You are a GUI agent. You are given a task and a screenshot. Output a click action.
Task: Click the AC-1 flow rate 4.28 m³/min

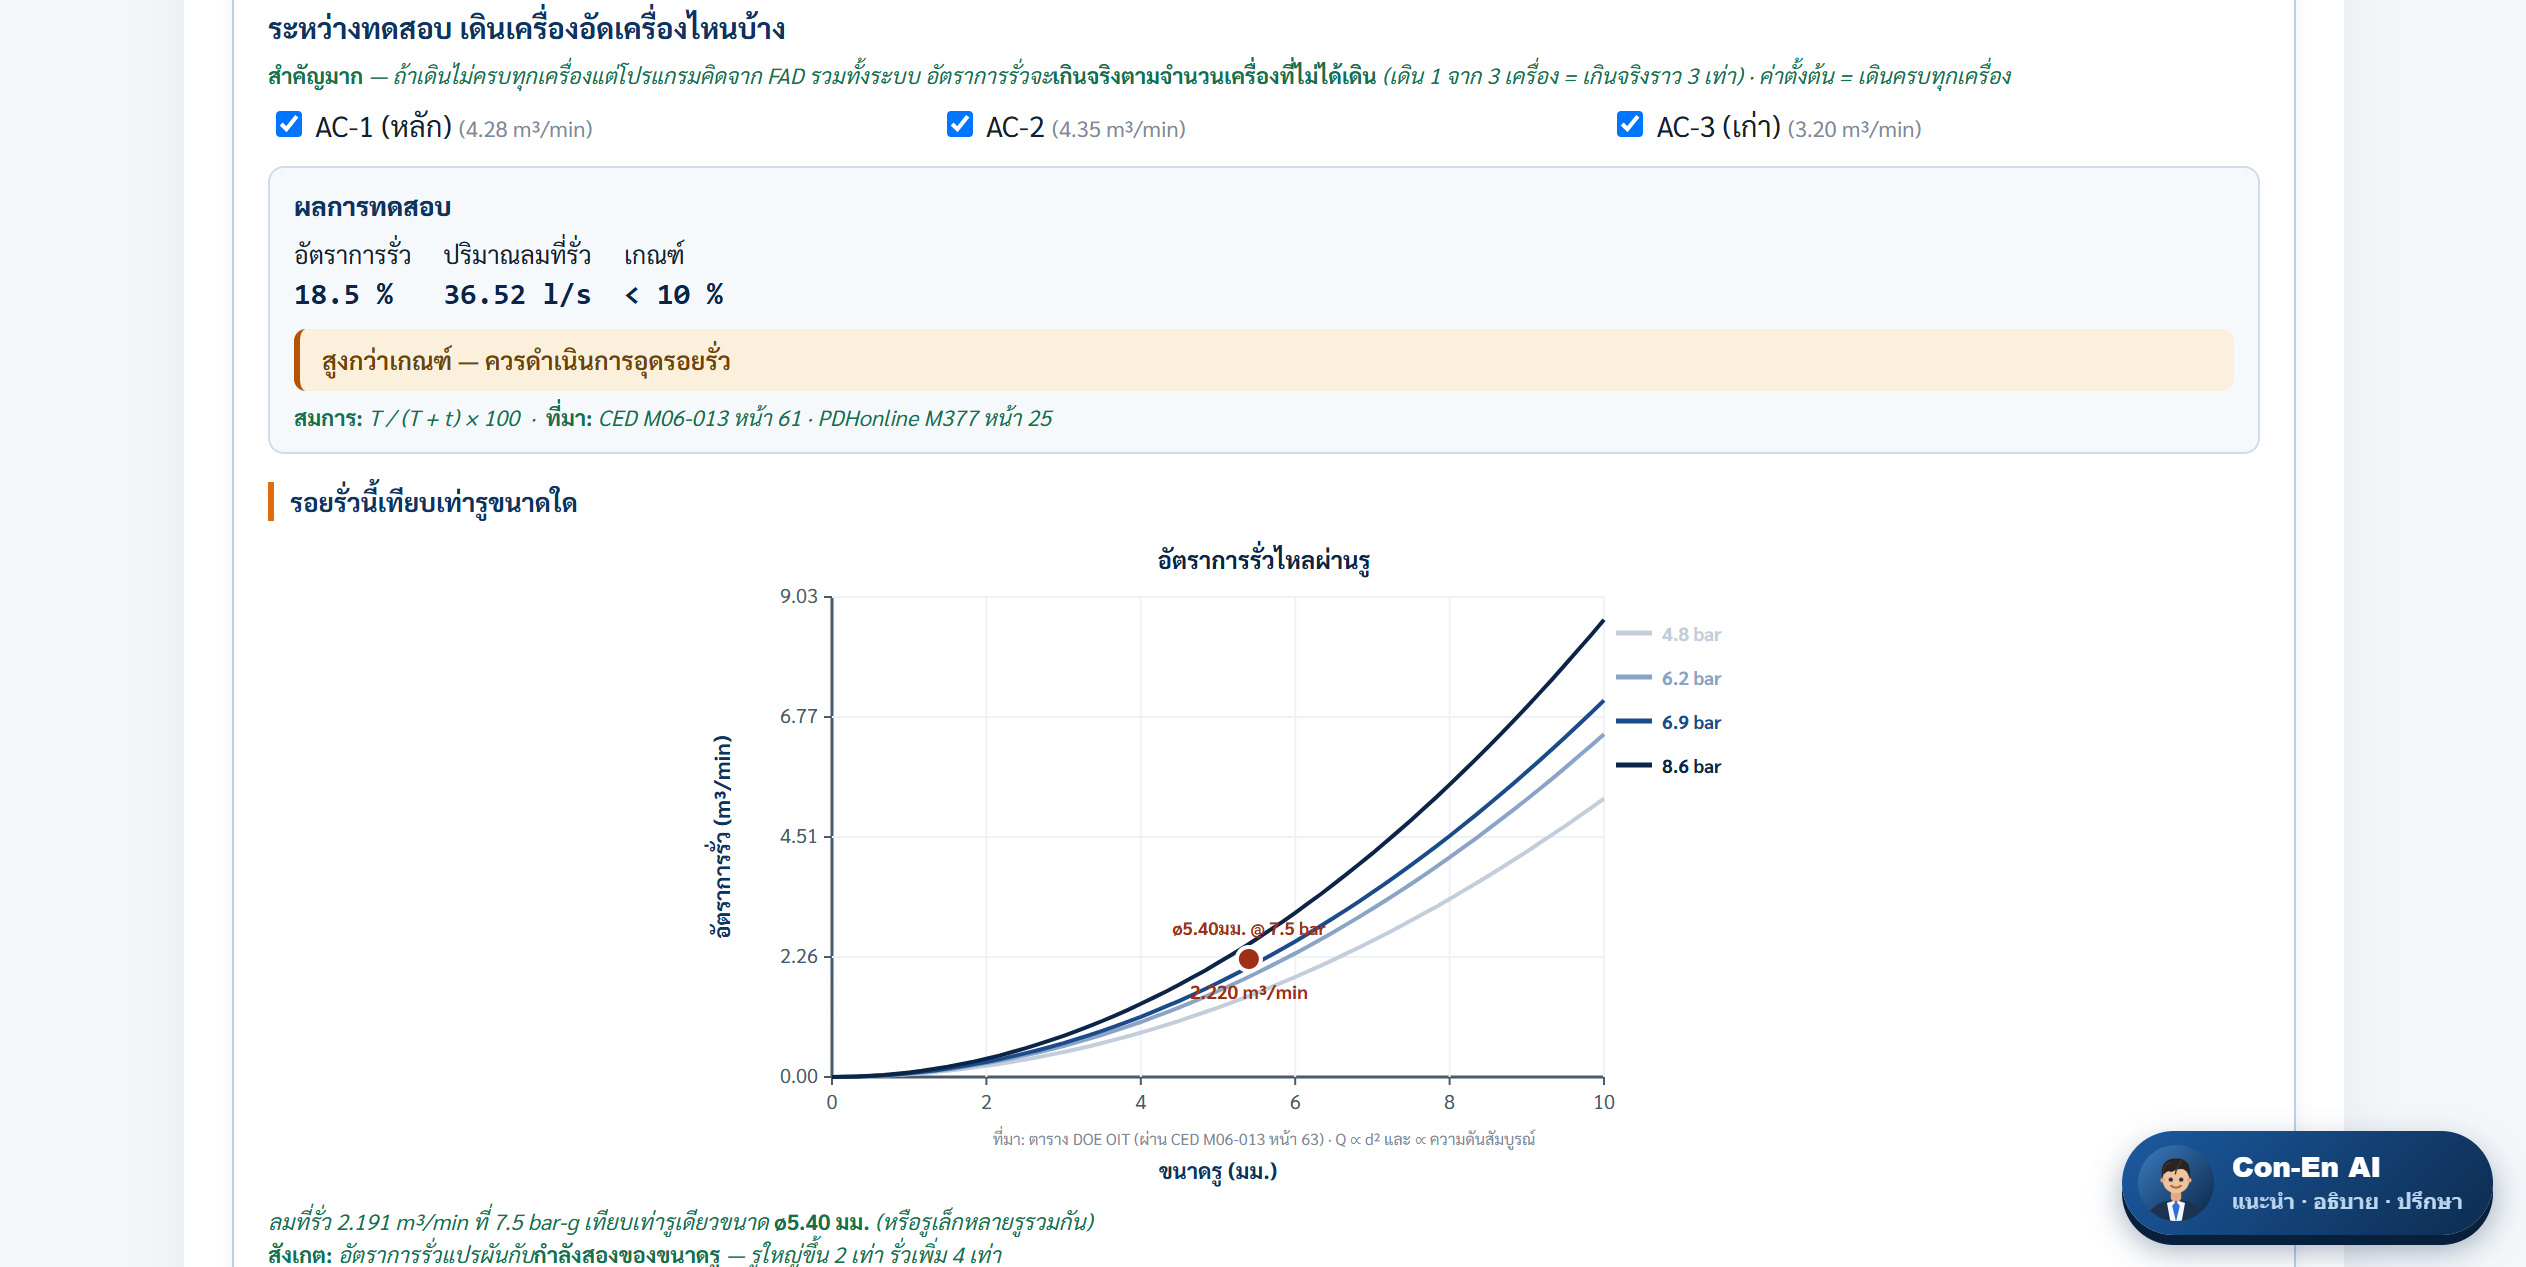(525, 129)
